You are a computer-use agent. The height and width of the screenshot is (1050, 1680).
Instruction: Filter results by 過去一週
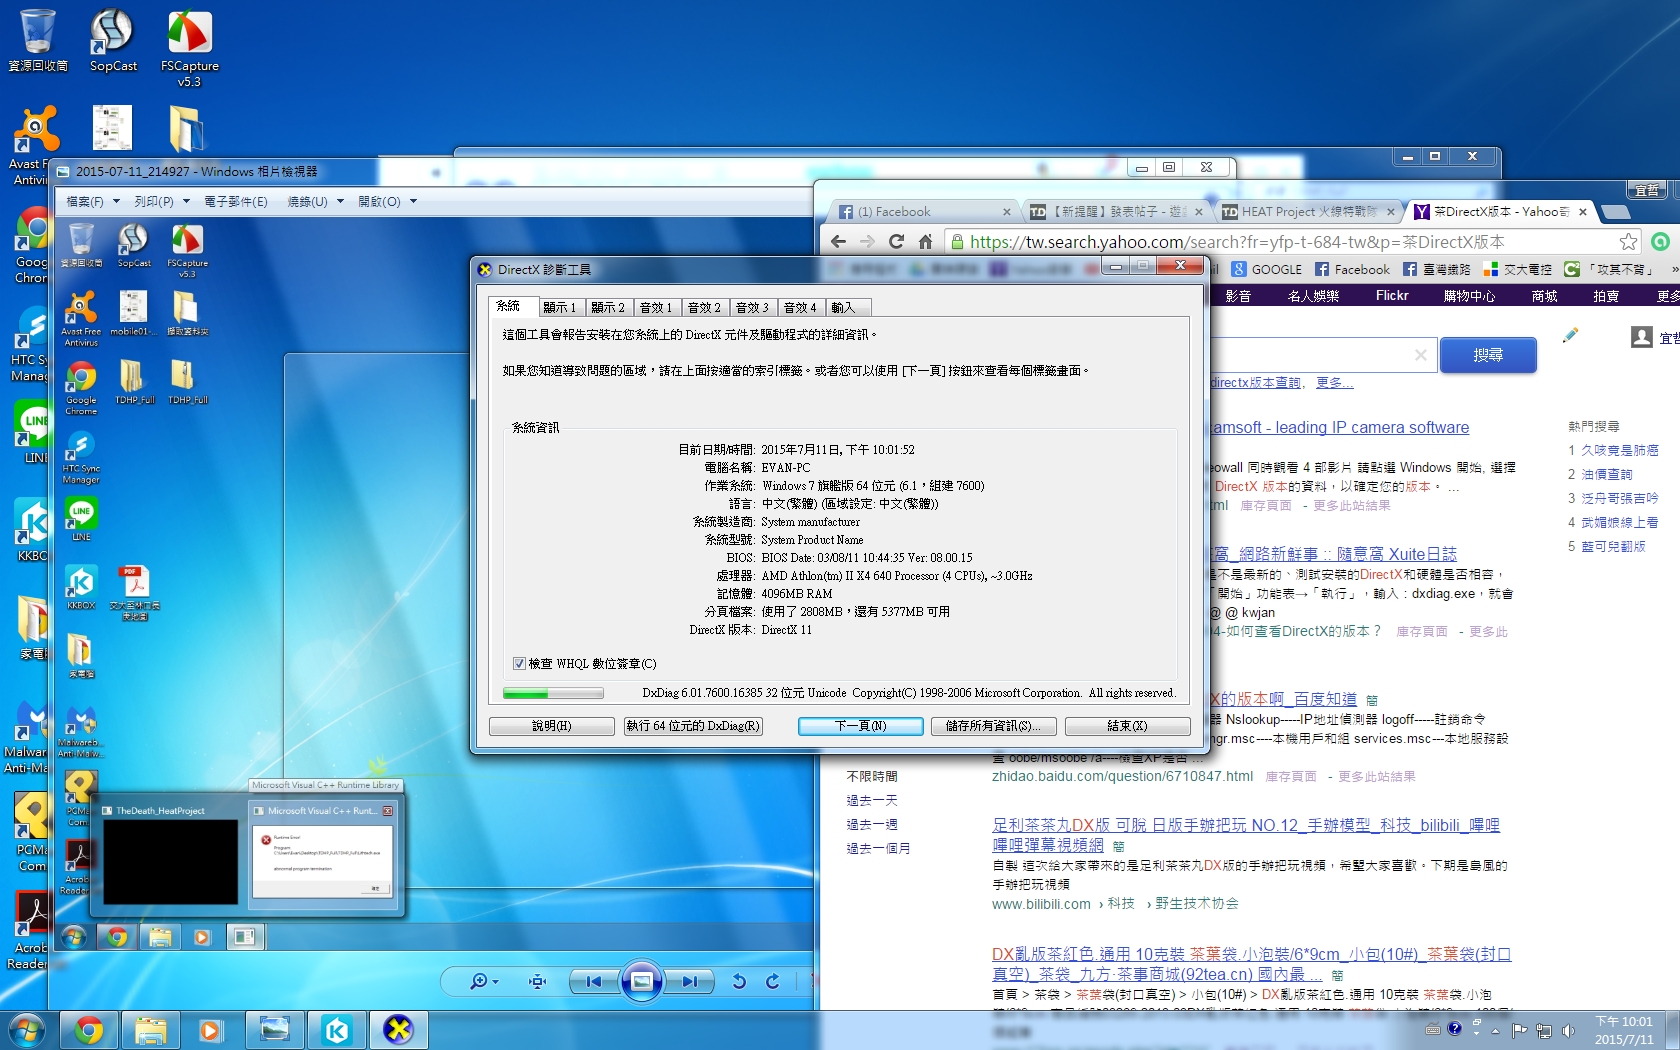(872, 824)
